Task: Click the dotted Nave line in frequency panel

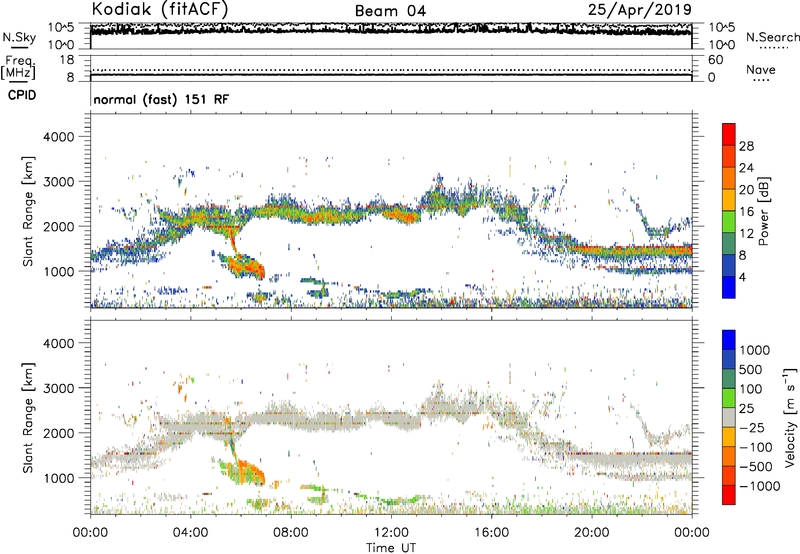Action: (391, 70)
